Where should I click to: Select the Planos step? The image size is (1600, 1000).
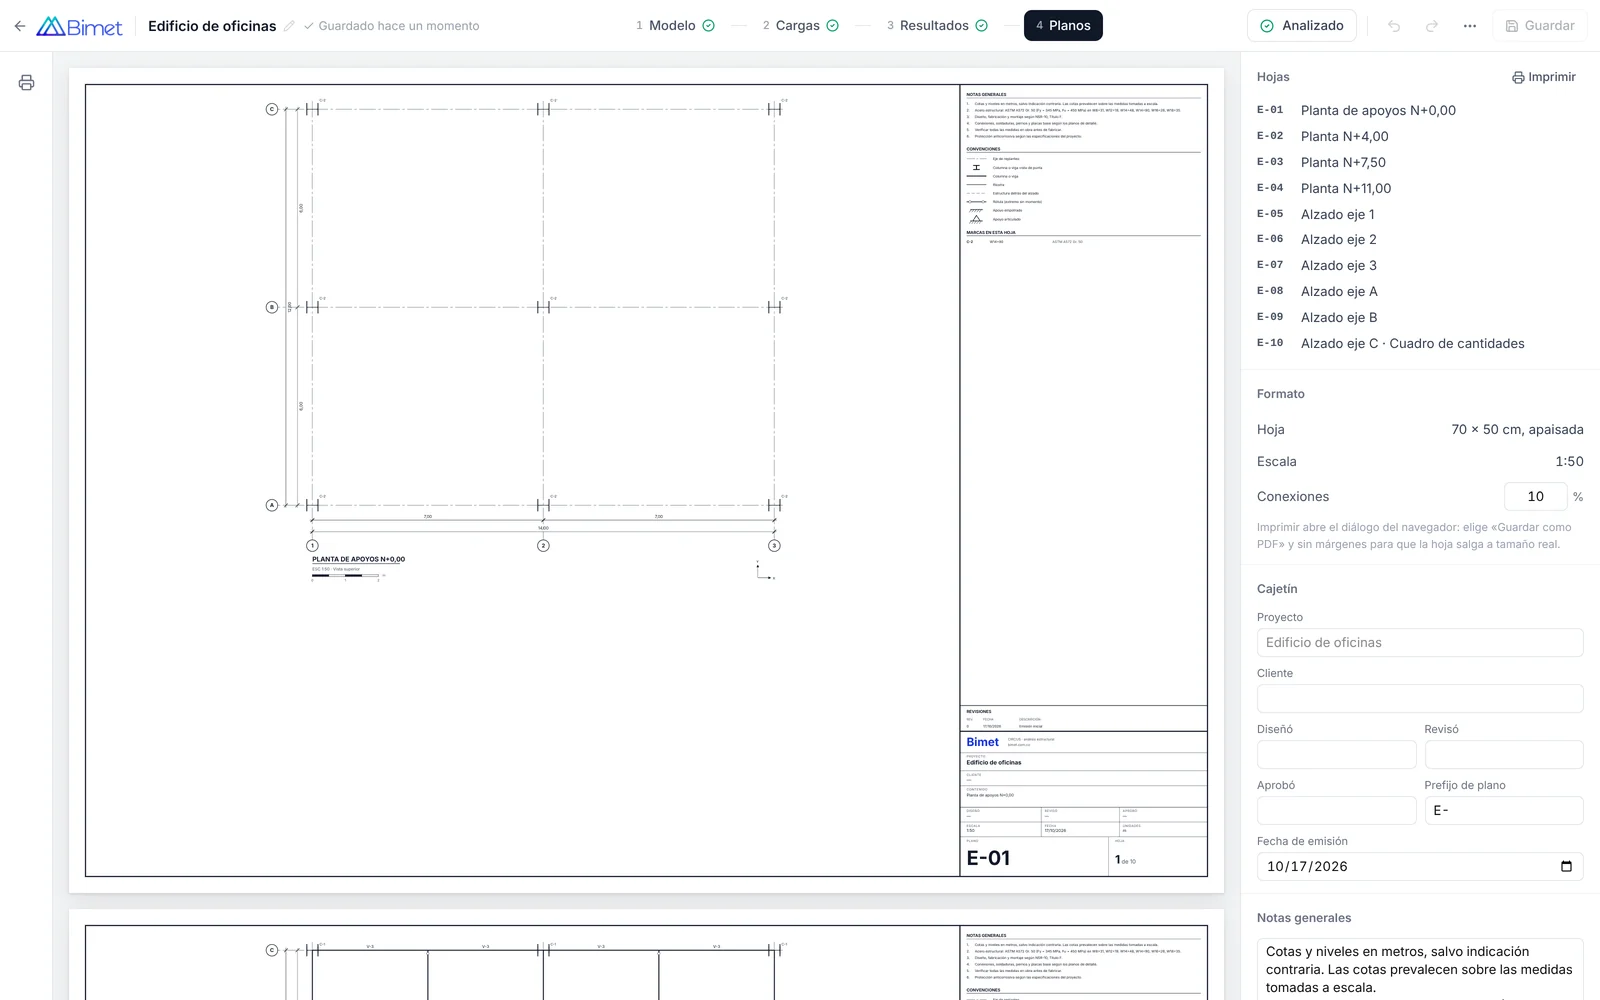(1063, 26)
